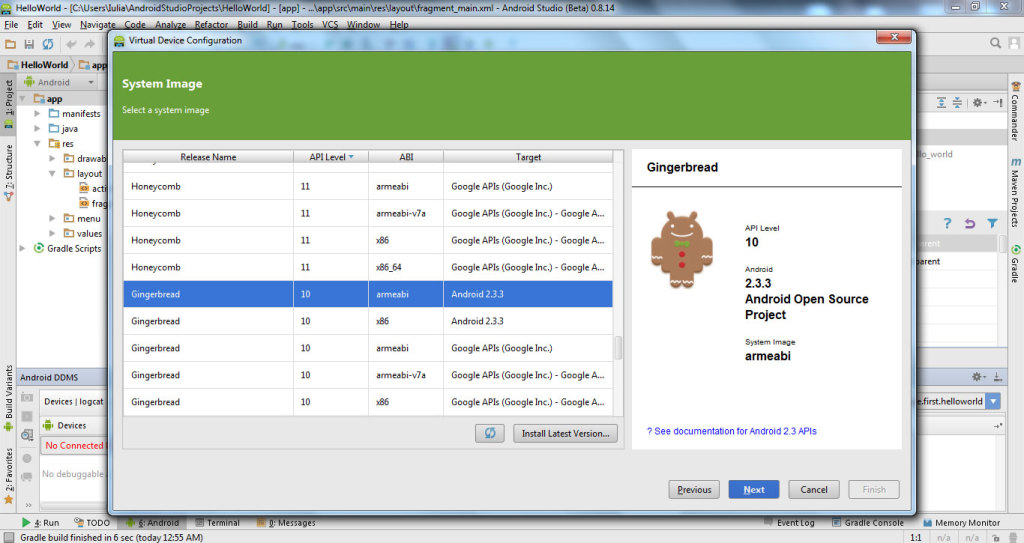This screenshot has width=1024, height=543.
Task: Click the blue filter funnel icon
Action: point(992,223)
